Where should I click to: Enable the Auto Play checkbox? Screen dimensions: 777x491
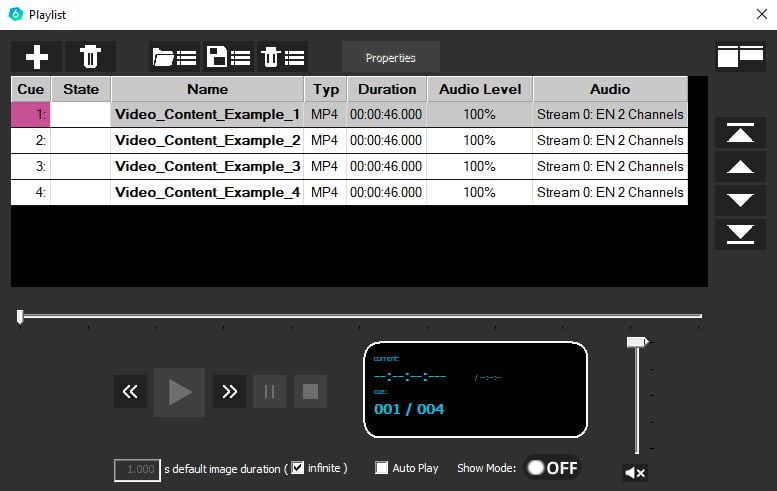381,468
